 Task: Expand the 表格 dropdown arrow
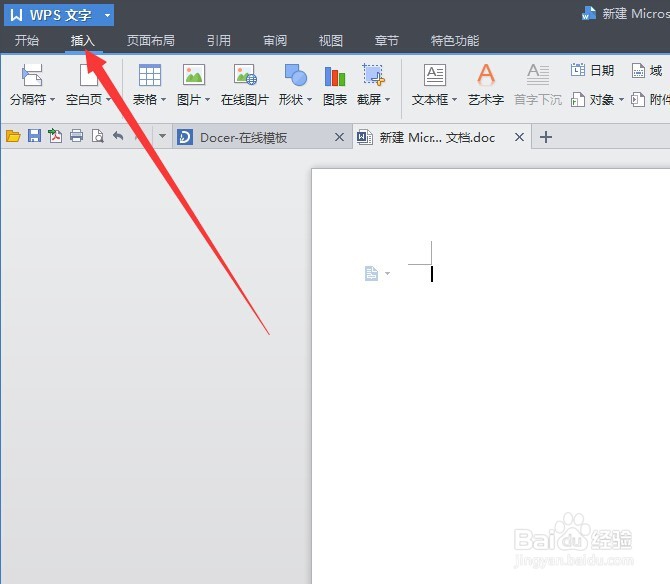(x=163, y=100)
